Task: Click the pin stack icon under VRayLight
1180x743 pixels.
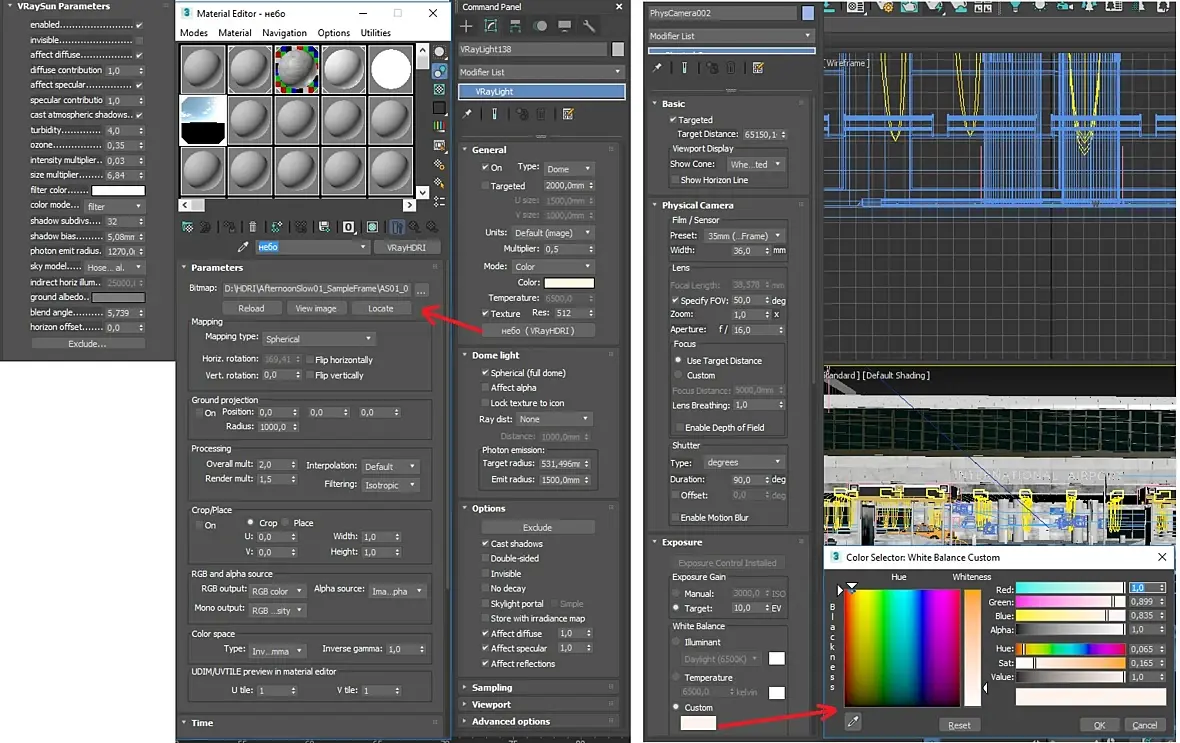Action: (467, 115)
